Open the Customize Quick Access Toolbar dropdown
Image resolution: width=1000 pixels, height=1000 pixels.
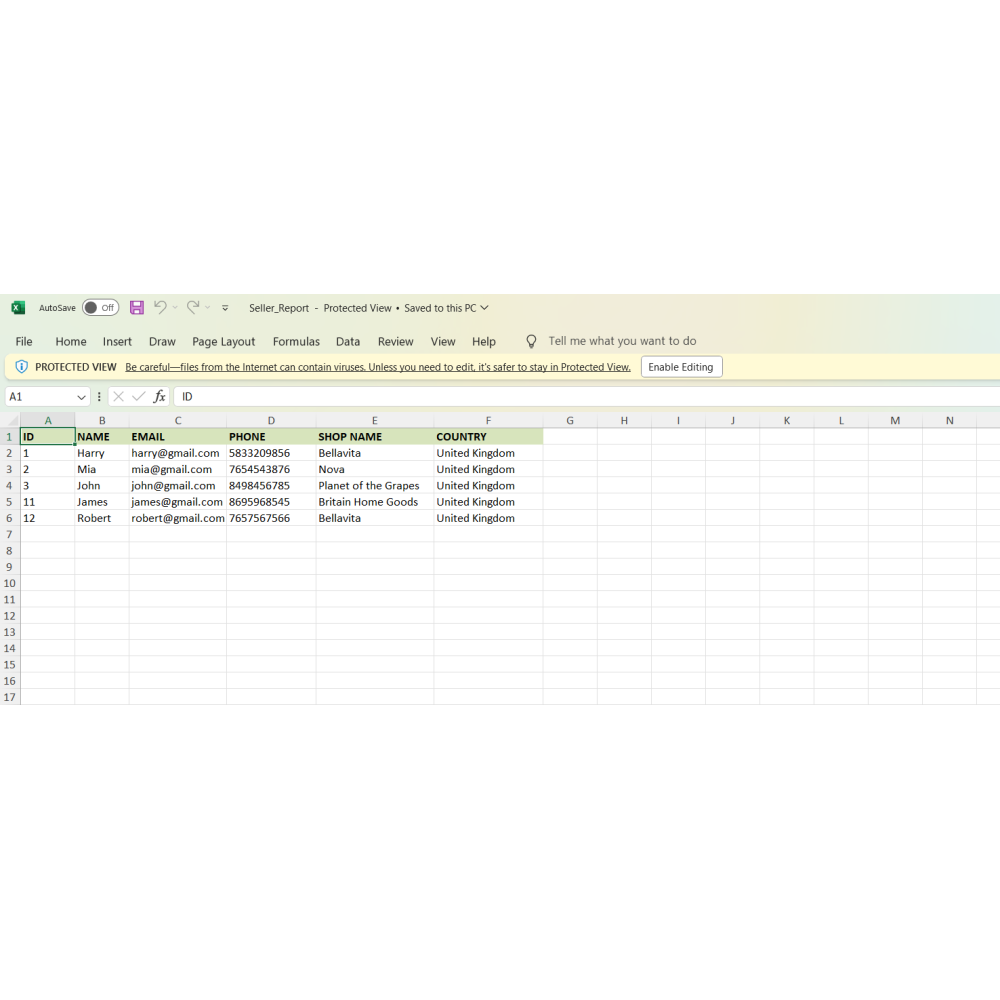(x=225, y=308)
